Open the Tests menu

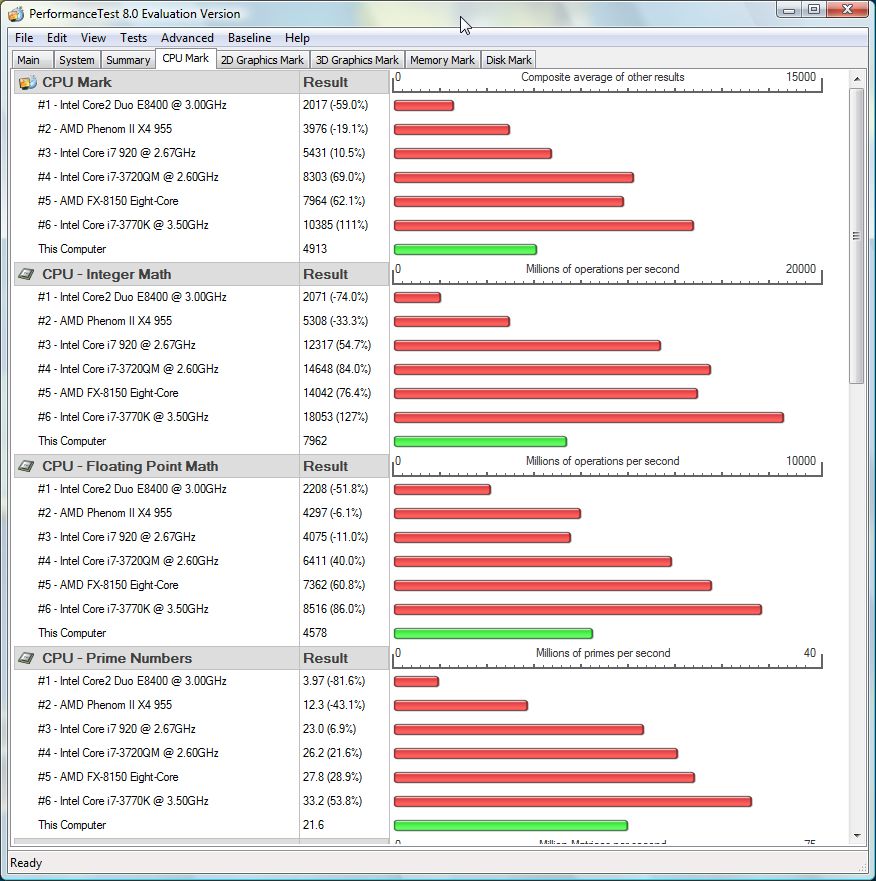[x=133, y=38]
